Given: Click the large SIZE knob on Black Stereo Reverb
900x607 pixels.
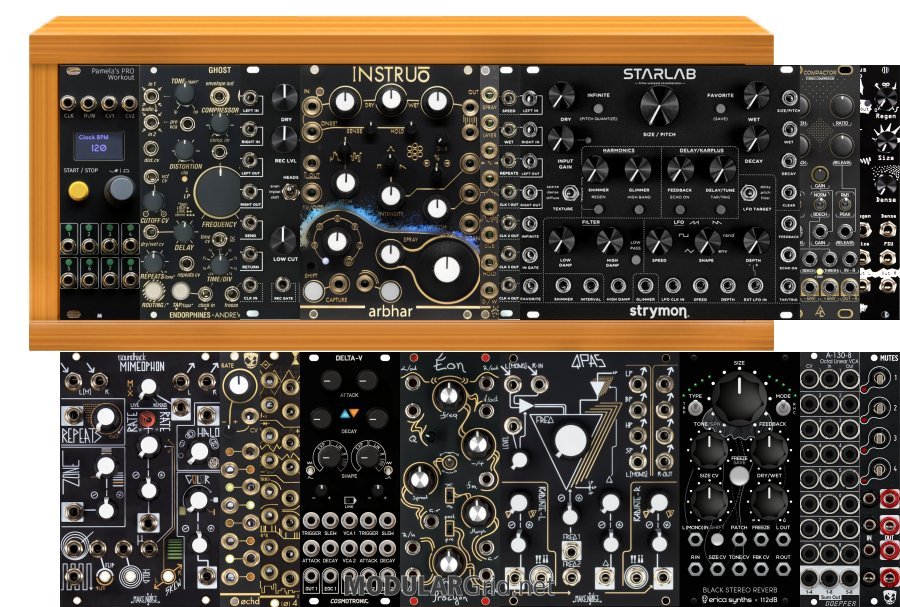Looking at the screenshot, I should click(739, 394).
